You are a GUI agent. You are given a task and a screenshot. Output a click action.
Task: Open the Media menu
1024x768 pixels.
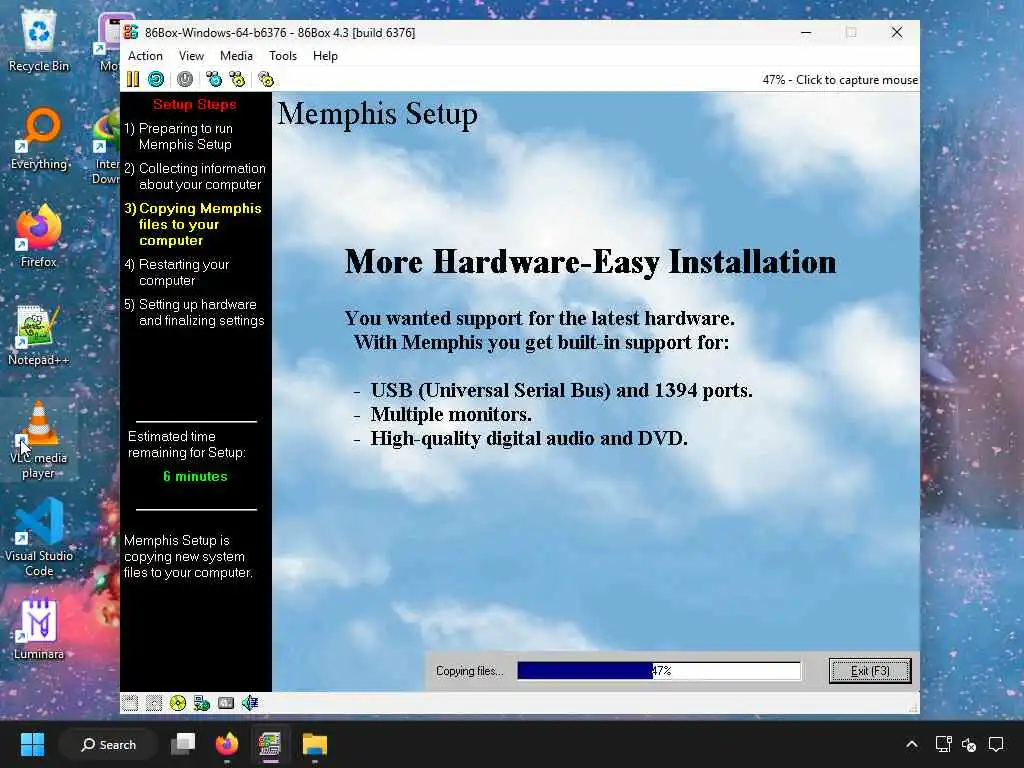(236, 56)
